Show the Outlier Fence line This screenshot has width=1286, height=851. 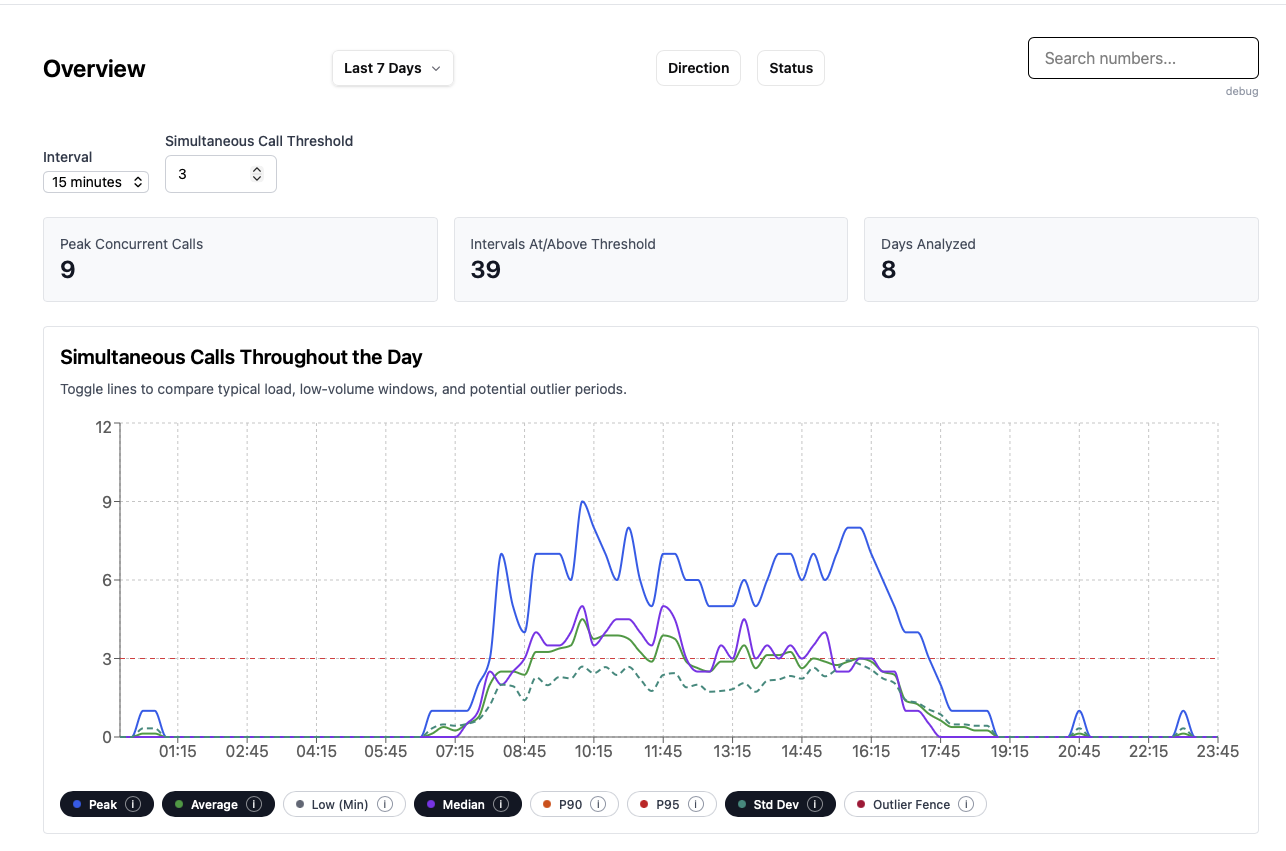910,804
